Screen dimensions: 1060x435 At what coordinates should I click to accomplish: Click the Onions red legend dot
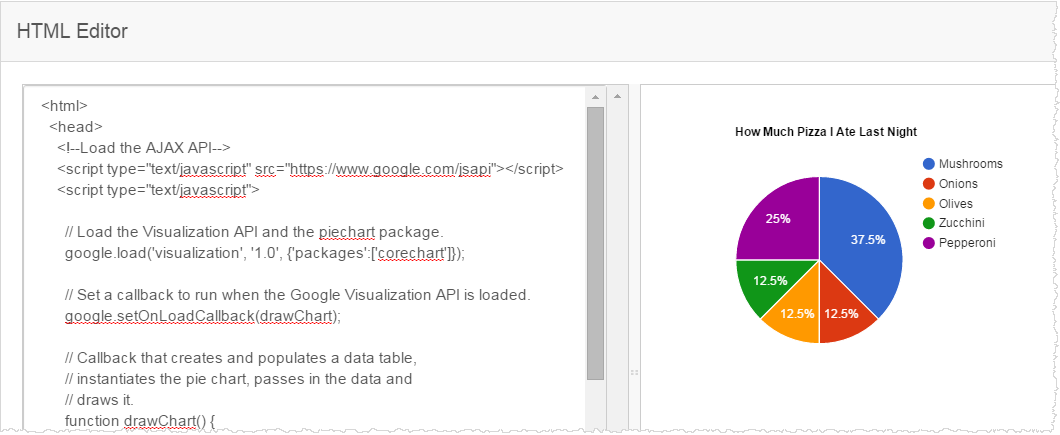pyautogui.click(x=929, y=184)
